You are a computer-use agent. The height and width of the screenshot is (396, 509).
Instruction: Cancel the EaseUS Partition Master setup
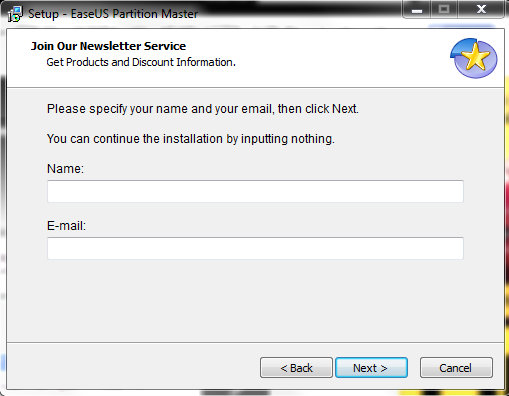click(x=456, y=368)
